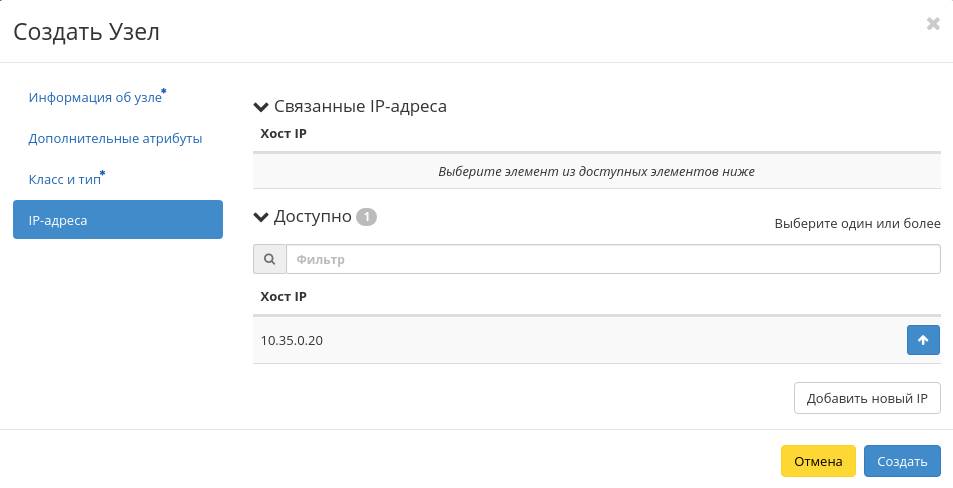Click the yellow Отмена button
The height and width of the screenshot is (488, 953).
tap(818, 461)
